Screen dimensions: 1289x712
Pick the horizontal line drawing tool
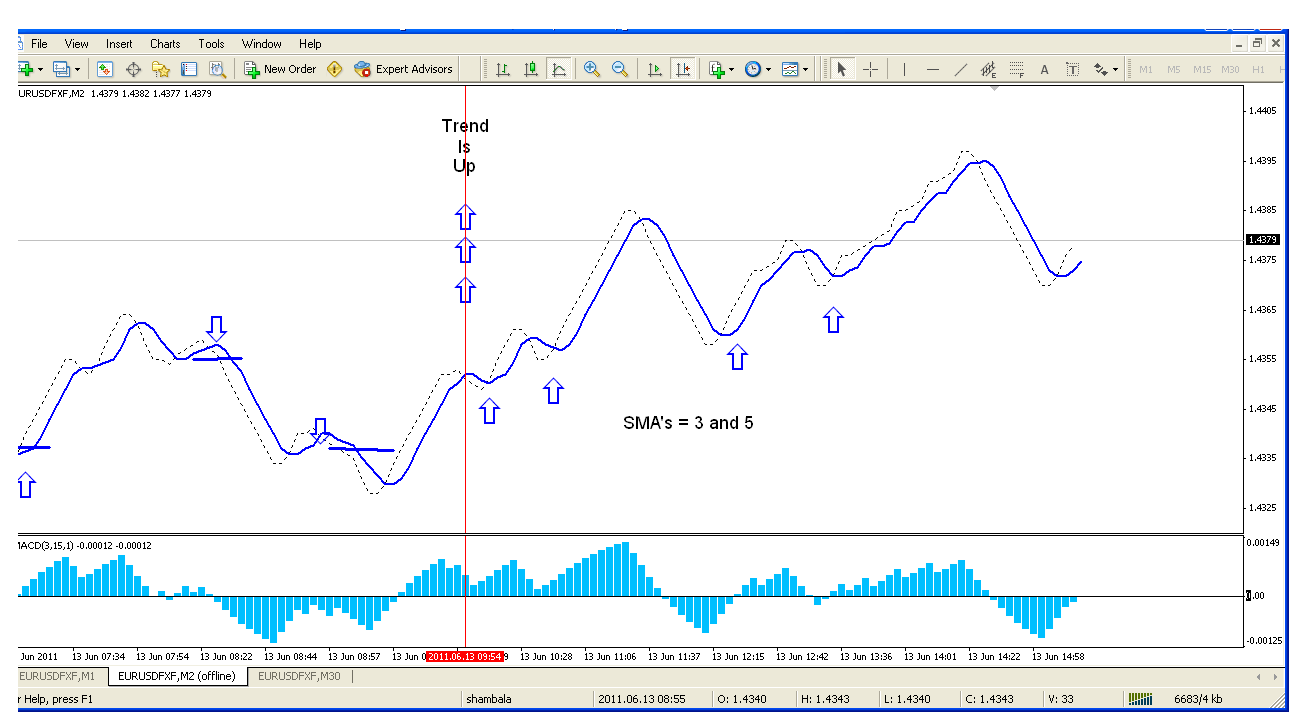[x=933, y=69]
